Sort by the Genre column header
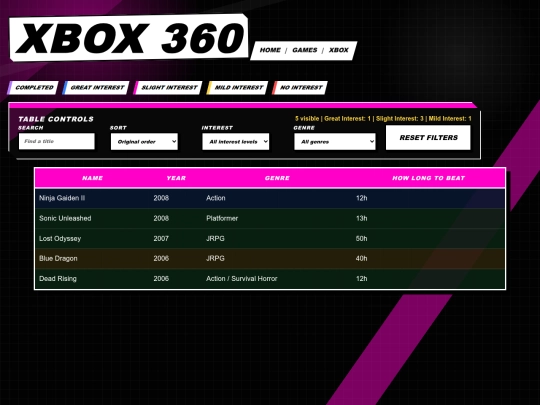Viewport: 540px width, 405px height. tap(277, 178)
